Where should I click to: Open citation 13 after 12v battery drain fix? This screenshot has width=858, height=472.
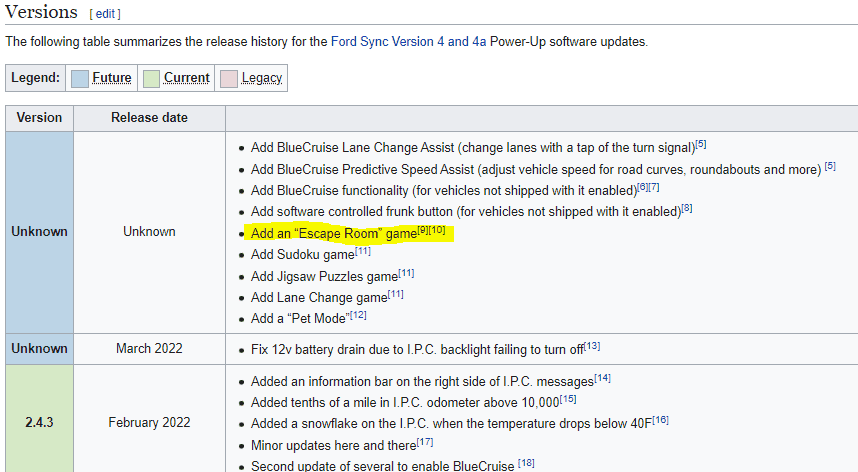592,346
